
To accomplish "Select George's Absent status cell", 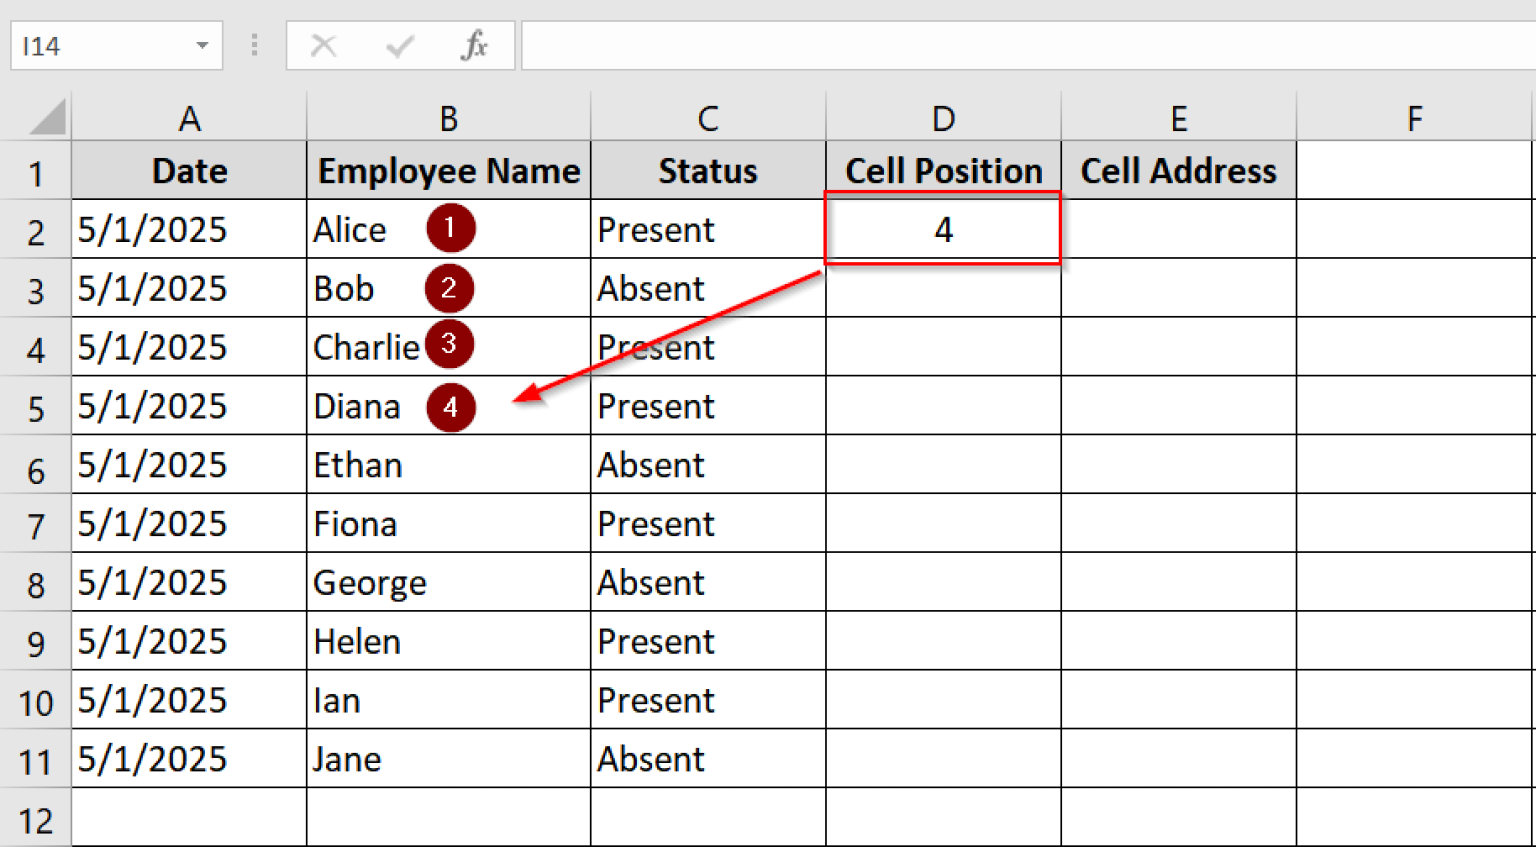I will click(x=707, y=583).
